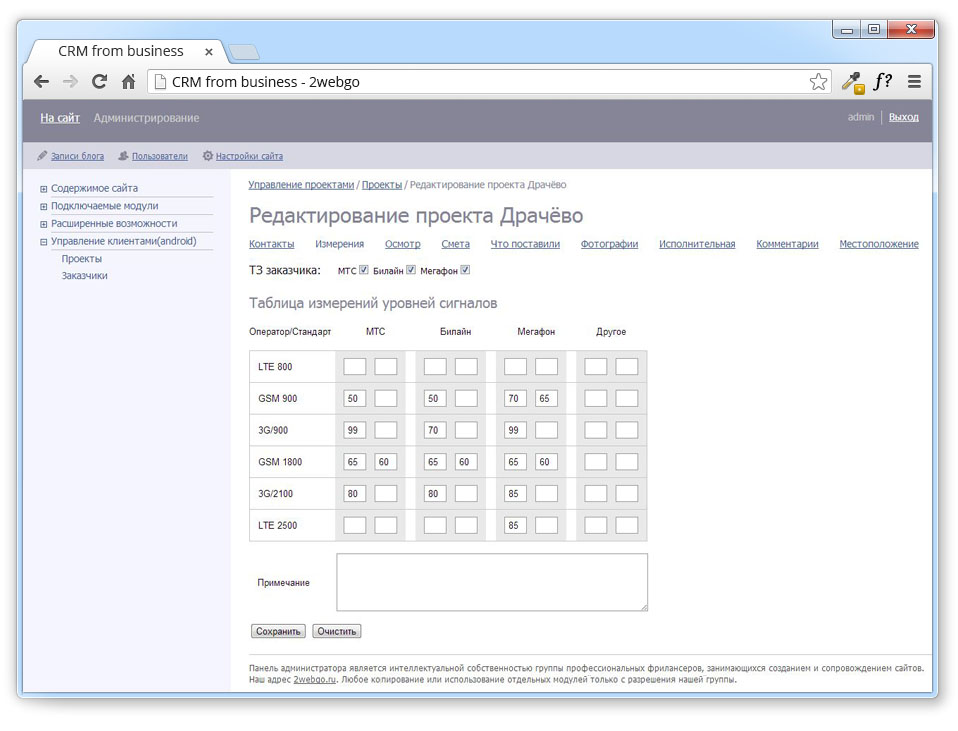The height and width of the screenshot is (731, 958).
Task: Open Проекты in the sidebar
Action: tap(81, 259)
